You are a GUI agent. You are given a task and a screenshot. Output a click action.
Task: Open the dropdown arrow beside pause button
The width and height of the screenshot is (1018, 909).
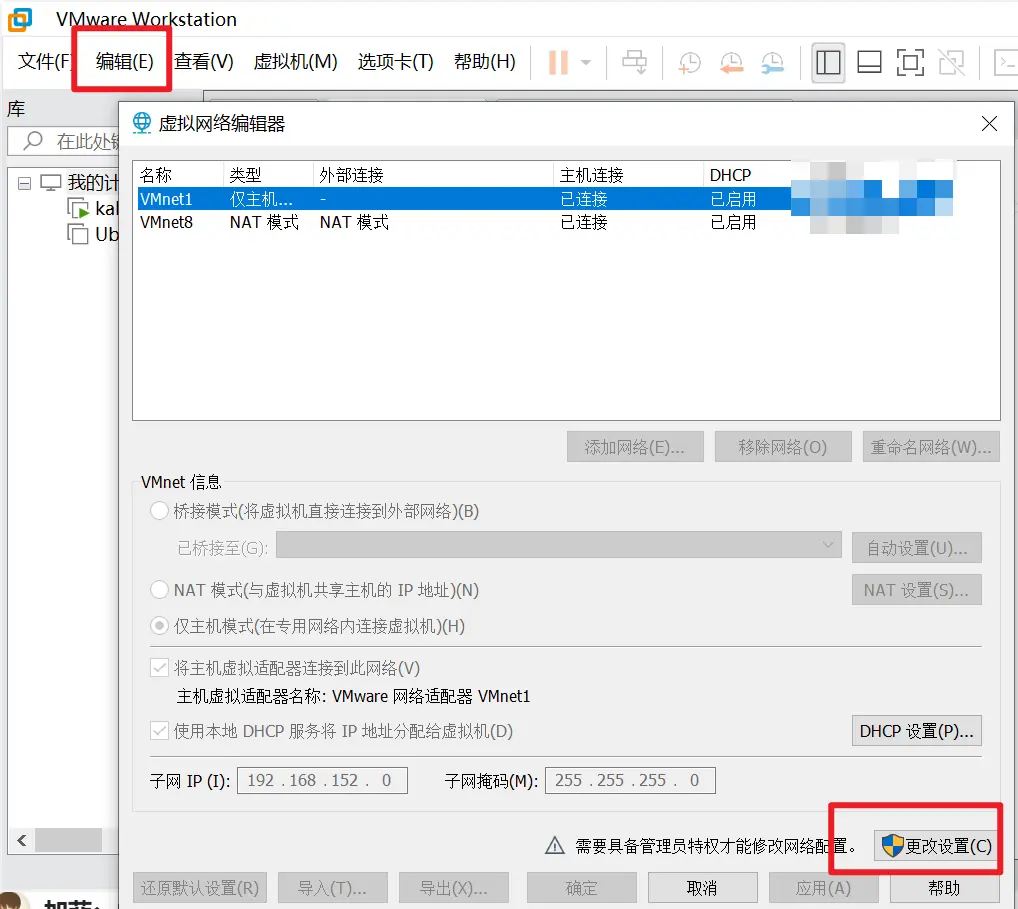click(586, 62)
